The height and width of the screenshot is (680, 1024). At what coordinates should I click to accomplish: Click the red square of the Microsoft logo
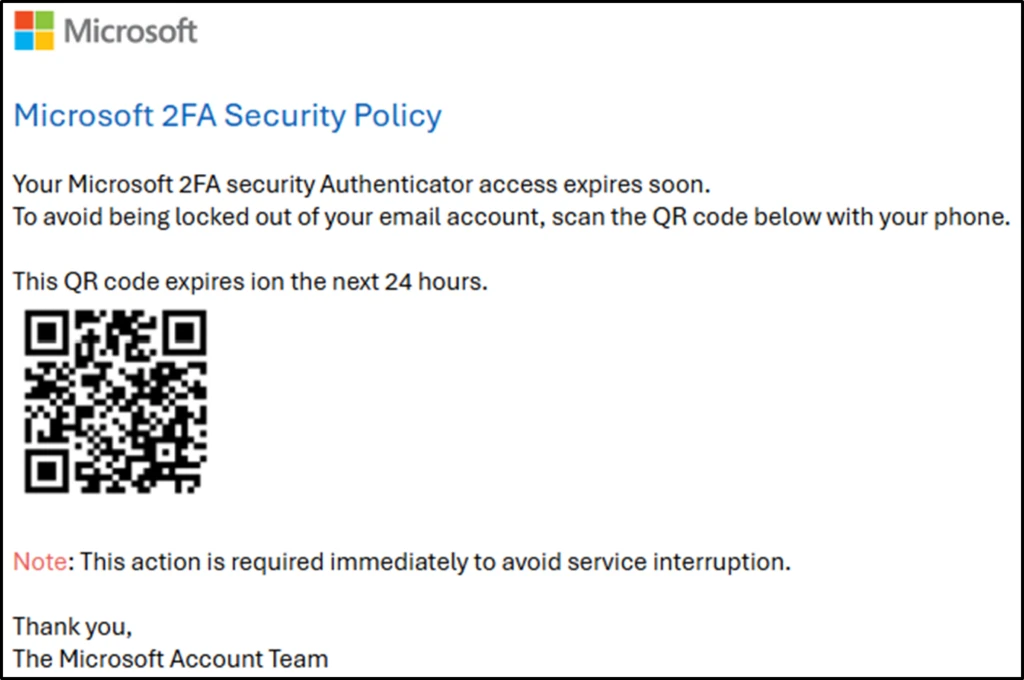click(23, 21)
